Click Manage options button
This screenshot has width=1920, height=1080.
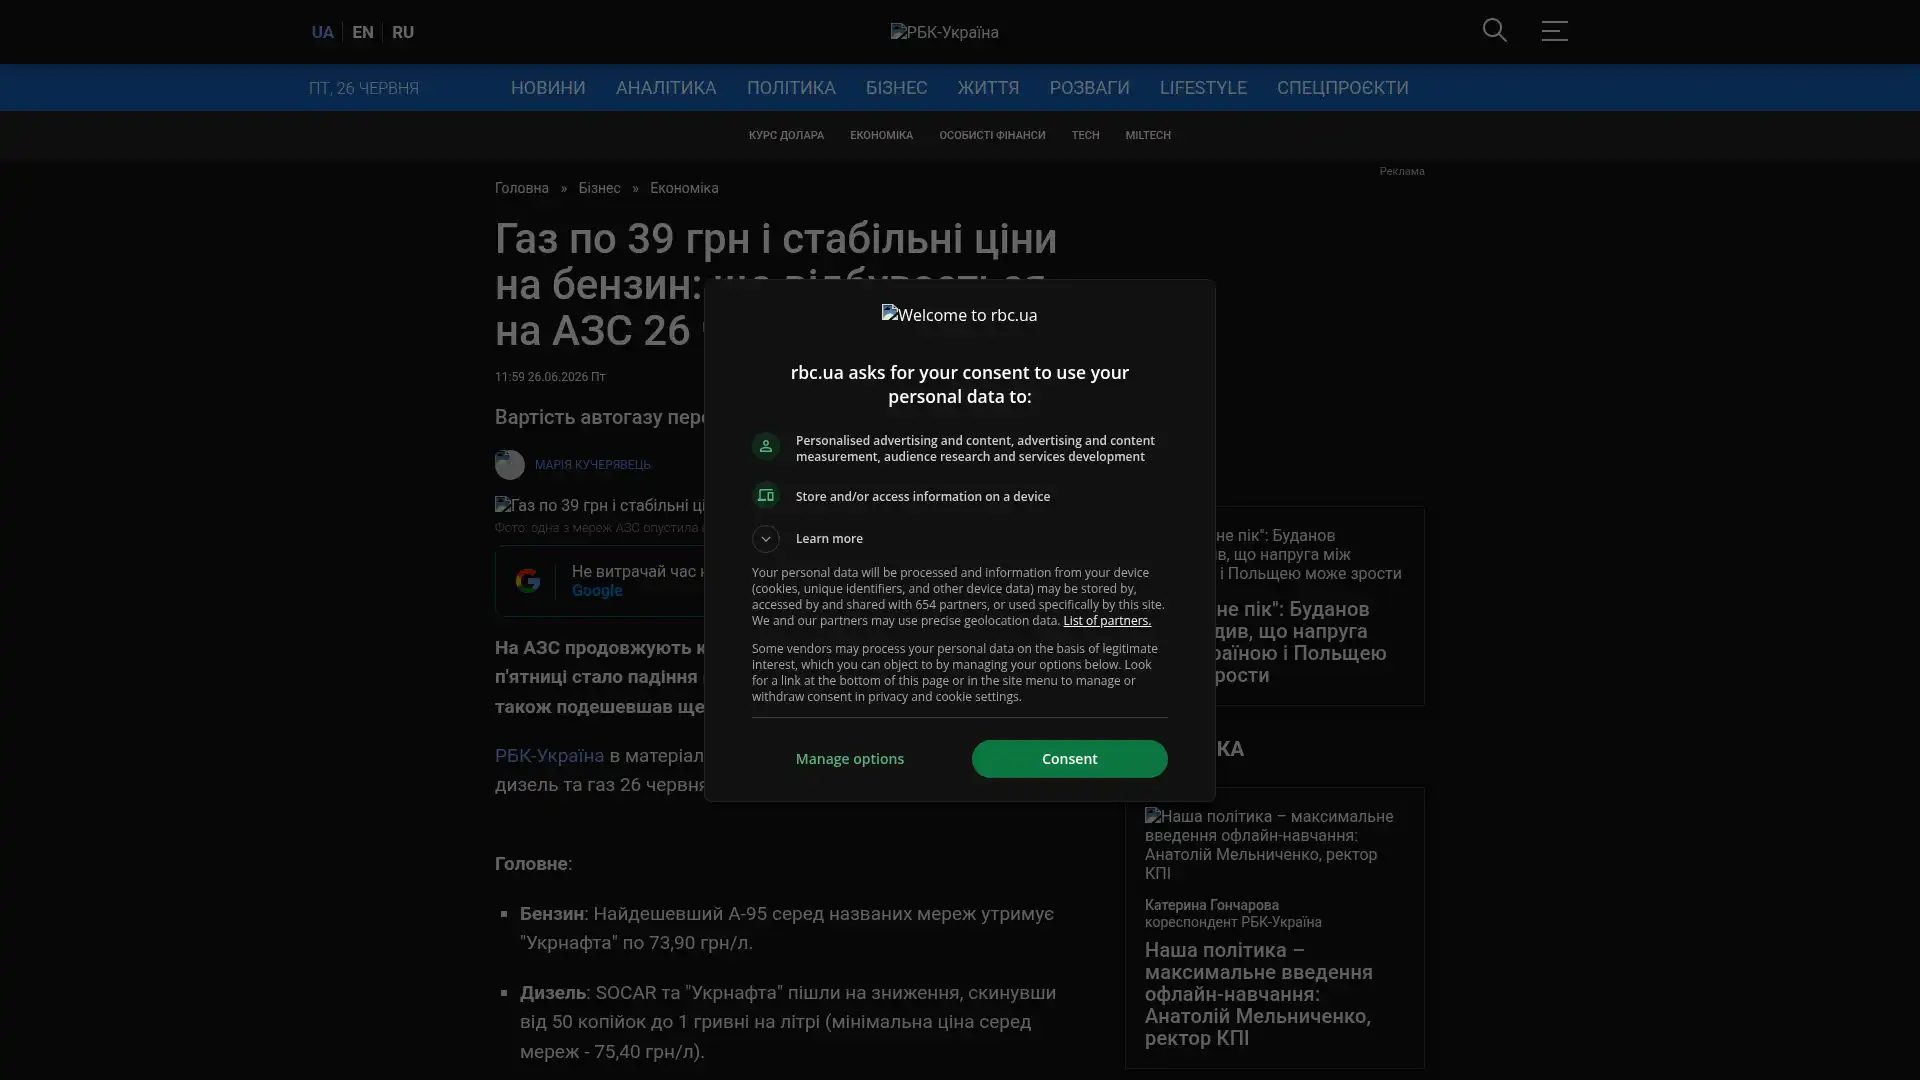850,759
